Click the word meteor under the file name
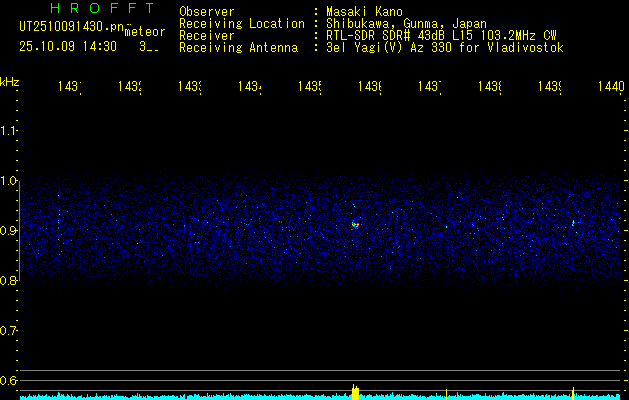This screenshot has height=400, width=629. click(x=145, y=32)
